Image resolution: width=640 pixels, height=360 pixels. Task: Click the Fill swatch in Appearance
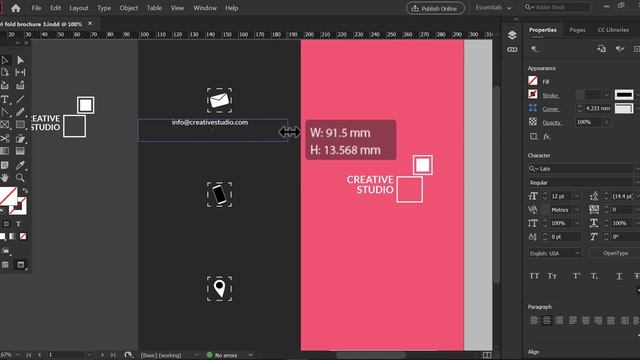coord(533,81)
